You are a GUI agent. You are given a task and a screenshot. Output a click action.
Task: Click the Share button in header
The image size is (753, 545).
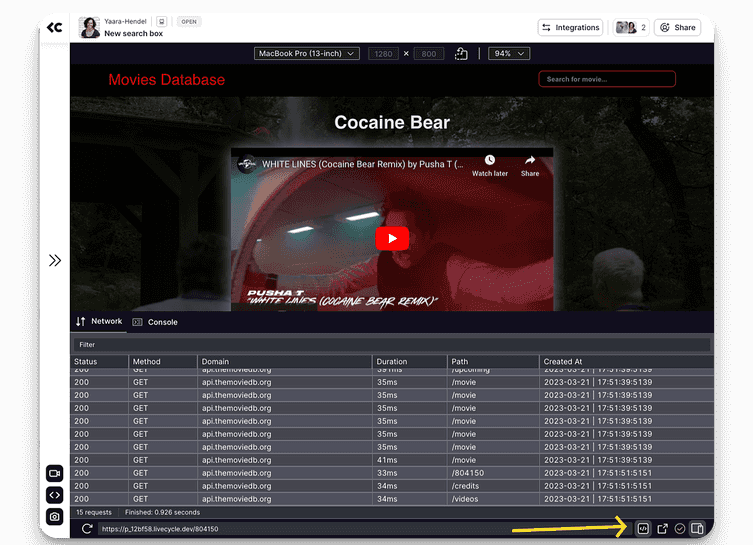(x=678, y=27)
